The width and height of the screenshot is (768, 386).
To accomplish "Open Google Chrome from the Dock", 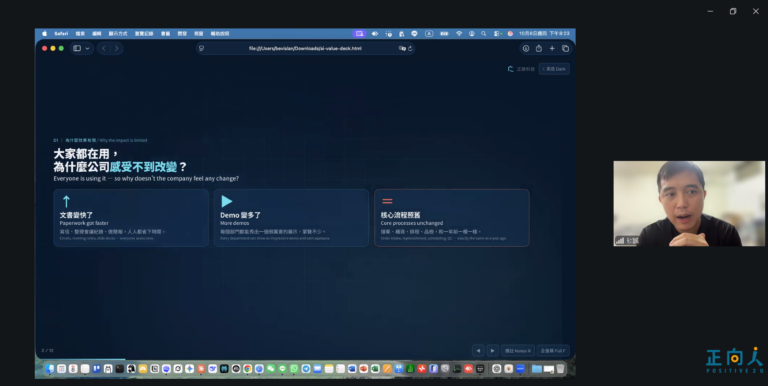I will [x=248, y=368].
